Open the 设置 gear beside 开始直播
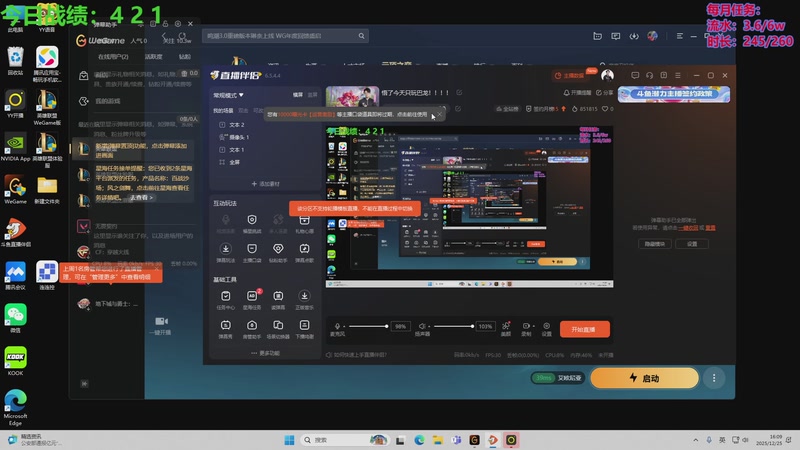Screen dimensions: 800x450 [x=546, y=329]
